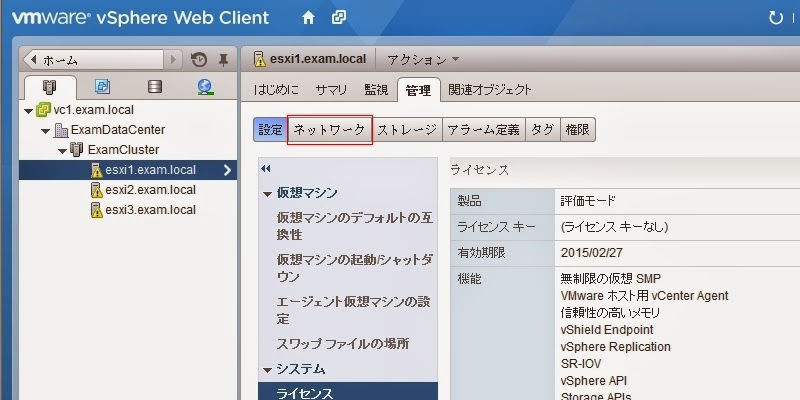Select the 設定 sub-tab
Screen dimensions: 800x400
(x=270, y=130)
